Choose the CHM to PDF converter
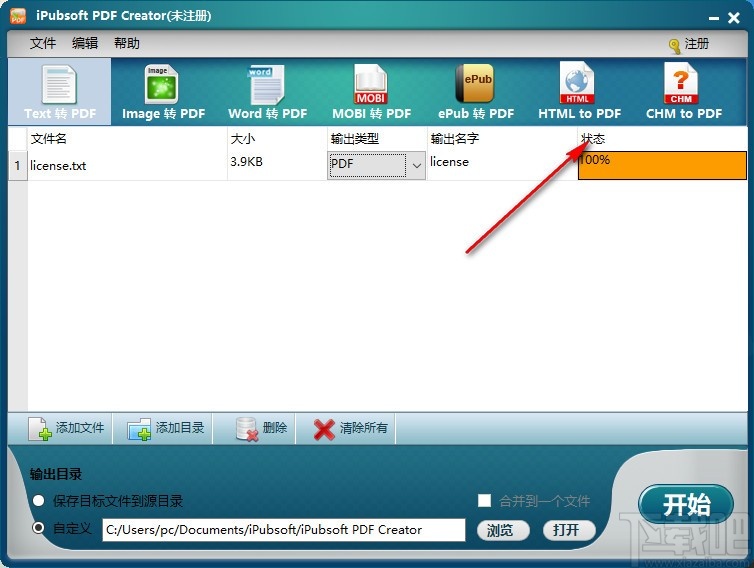The image size is (754, 568). click(683, 92)
